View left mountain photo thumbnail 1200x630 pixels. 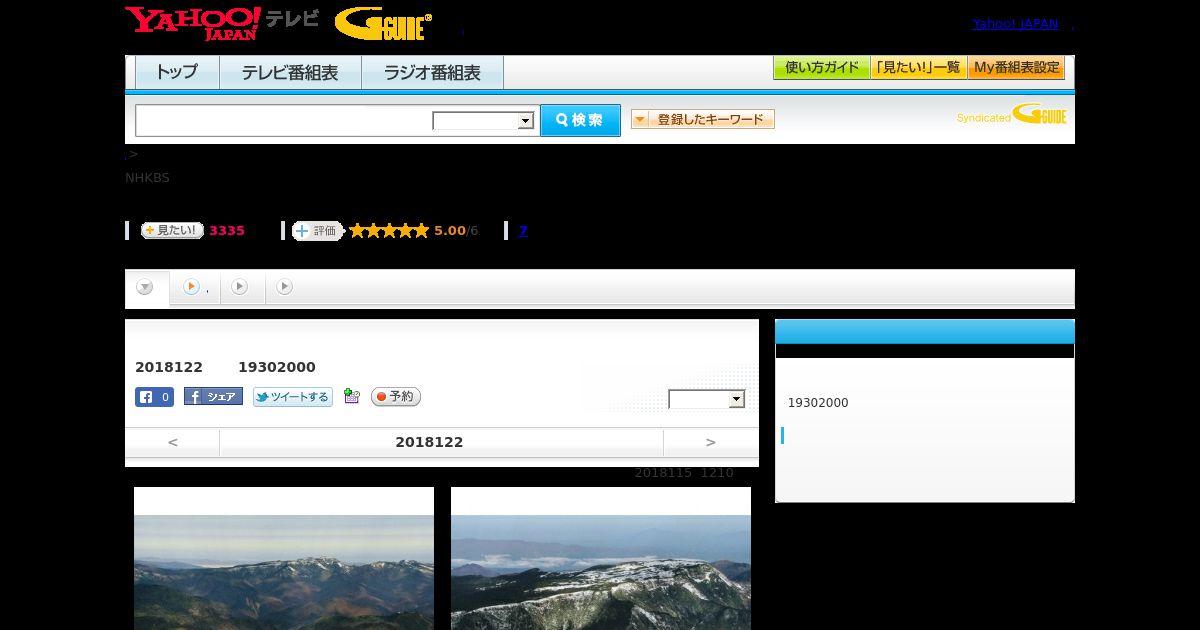click(284, 558)
